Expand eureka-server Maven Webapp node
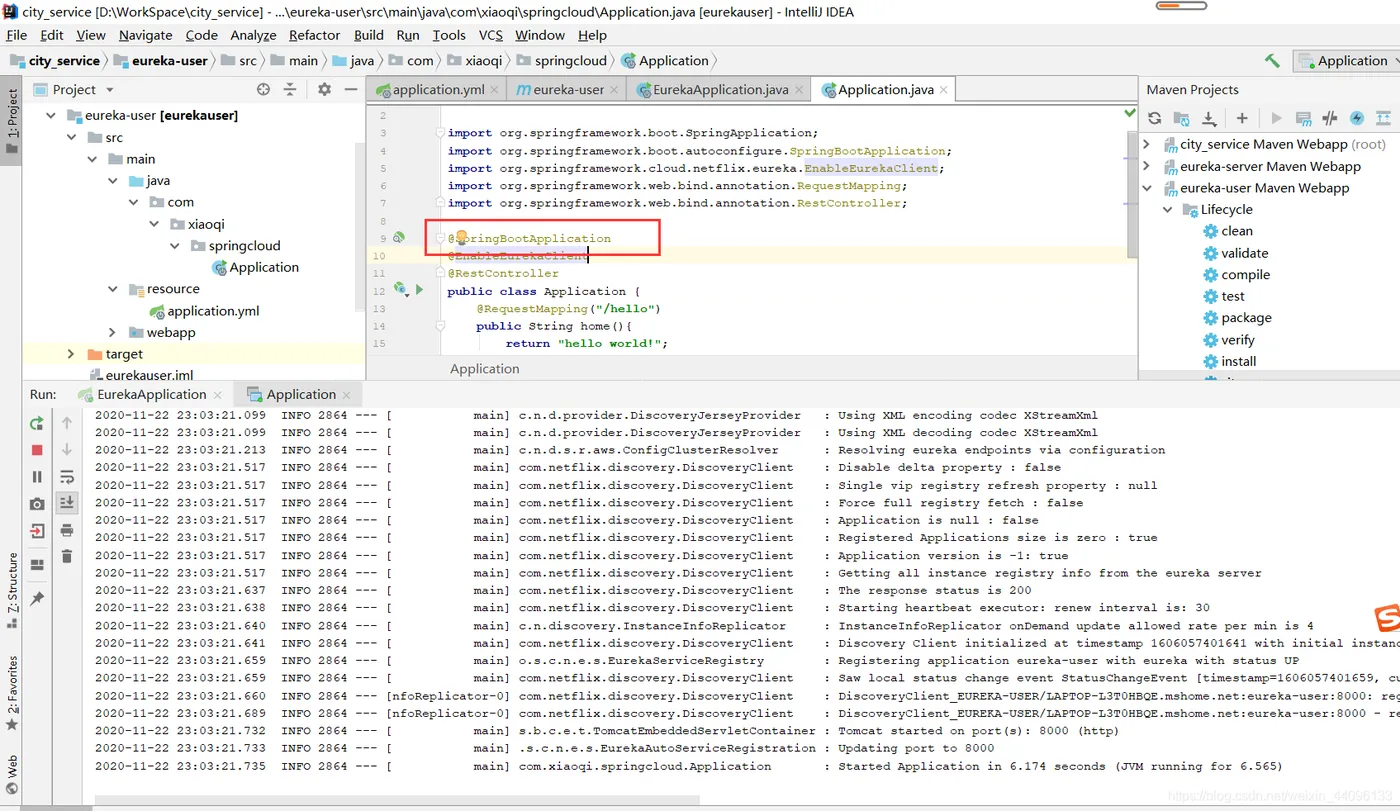Viewport: 1400px width, 811px height. [x=1147, y=166]
